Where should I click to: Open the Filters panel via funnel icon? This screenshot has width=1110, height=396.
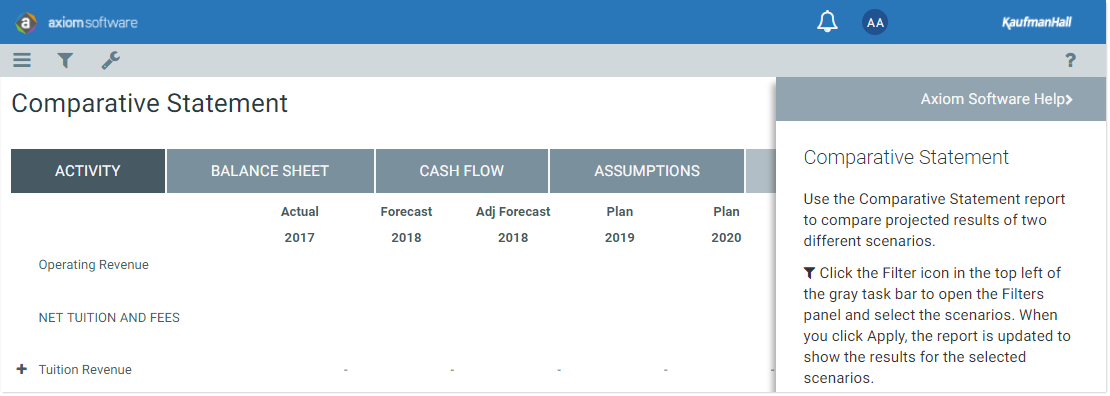pyautogui.click(x=65, y=61)
